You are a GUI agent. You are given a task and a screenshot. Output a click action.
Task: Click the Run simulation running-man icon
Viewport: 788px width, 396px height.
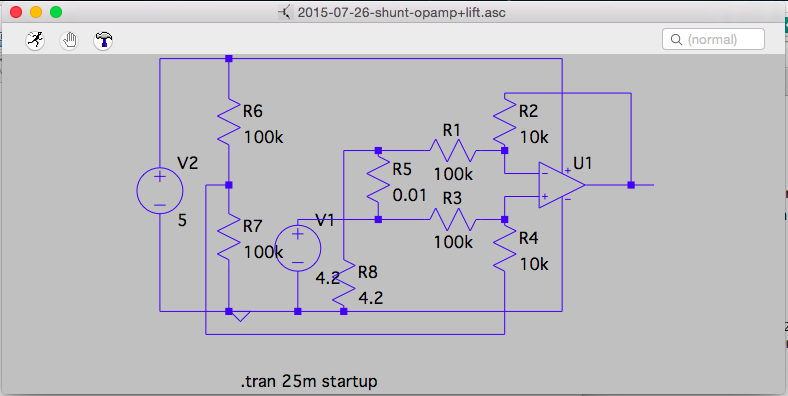point(35,40)
